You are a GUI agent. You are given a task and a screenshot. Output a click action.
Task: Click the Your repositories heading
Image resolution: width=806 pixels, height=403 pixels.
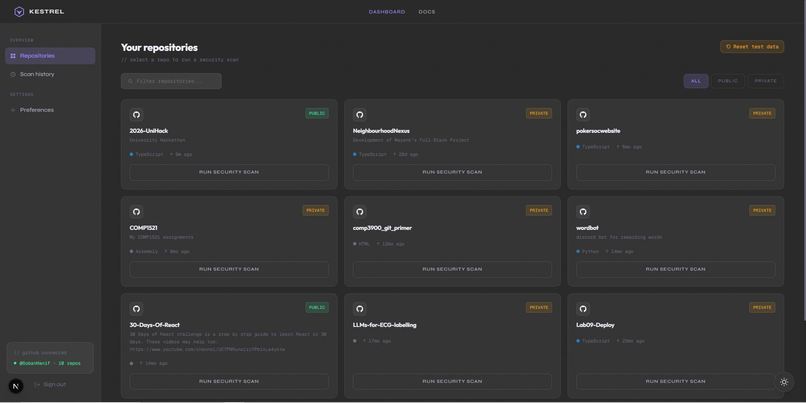coord(159,48)
